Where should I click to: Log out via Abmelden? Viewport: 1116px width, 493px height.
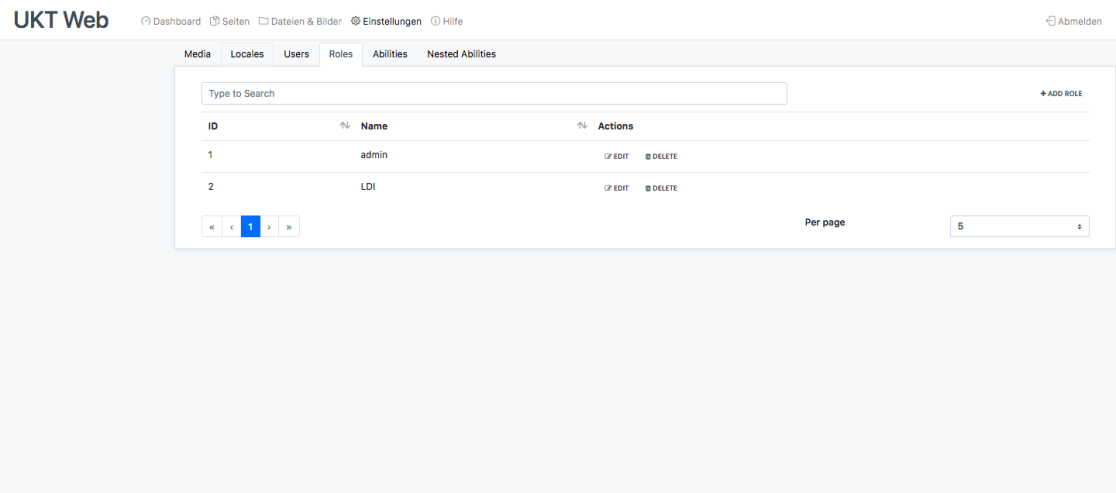pyautogui.click(x=1073, y=21)
